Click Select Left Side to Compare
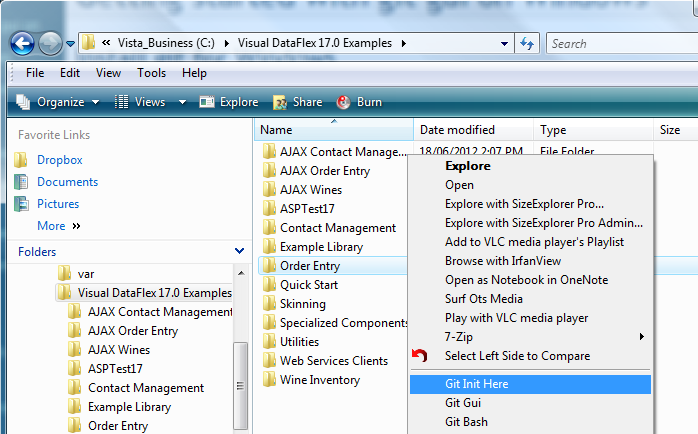Image resolution: width=698 pixels, height=434 pixels. tap(517, 356)
